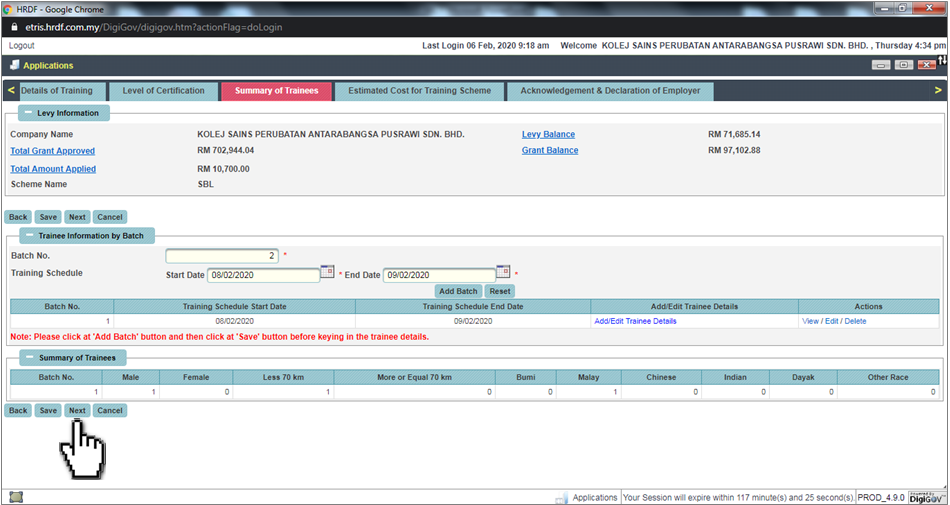
Task: Focus the End Date input field
Action: coord(439,275)
